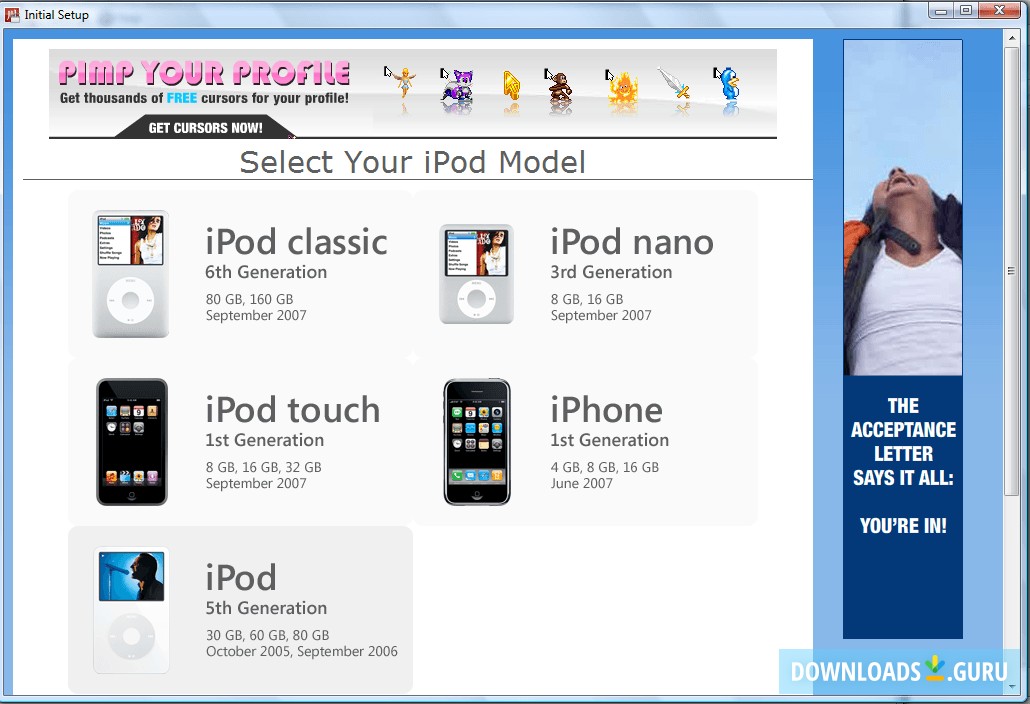Click the '4 GB, 8 GB, 16 GB' capacity text
This screenshot has height=704, width=1030.
[x=604, y=468]
